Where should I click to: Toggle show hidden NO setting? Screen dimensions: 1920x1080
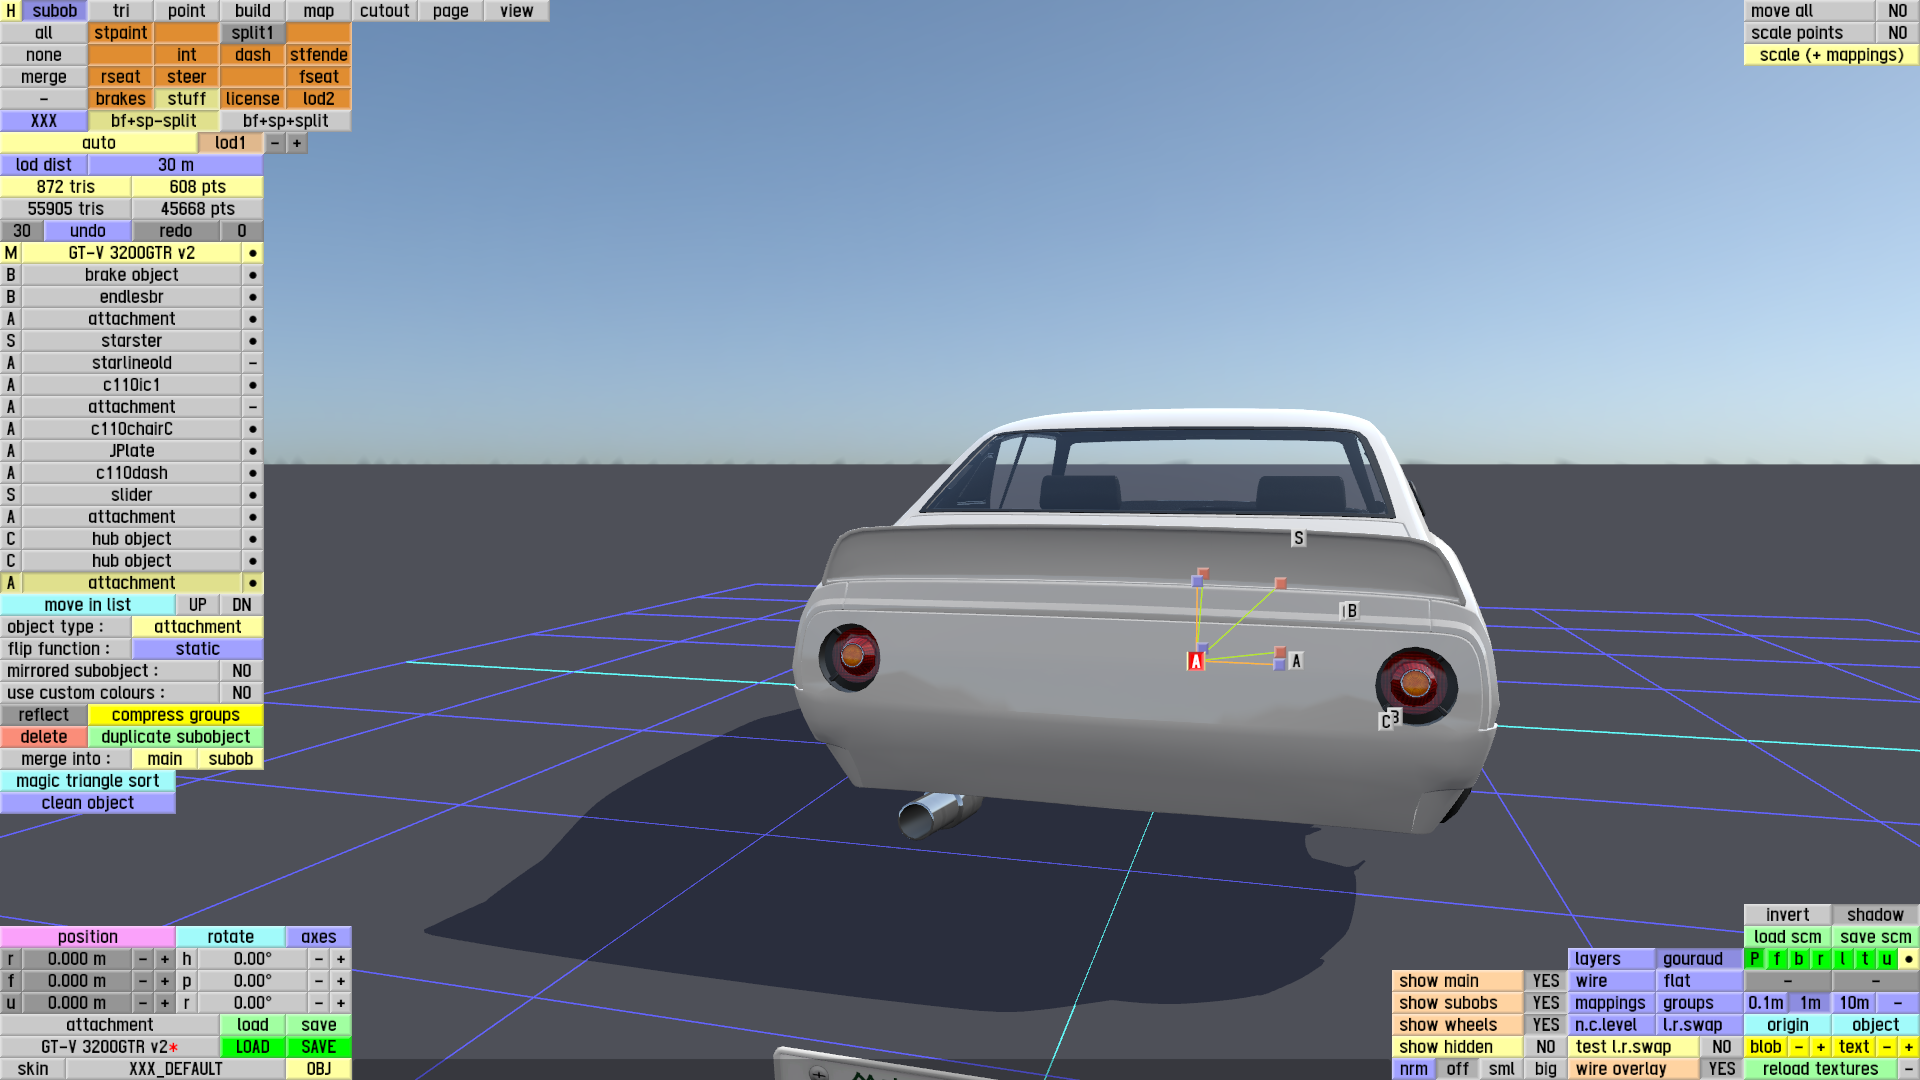tap(1545, 1047)
